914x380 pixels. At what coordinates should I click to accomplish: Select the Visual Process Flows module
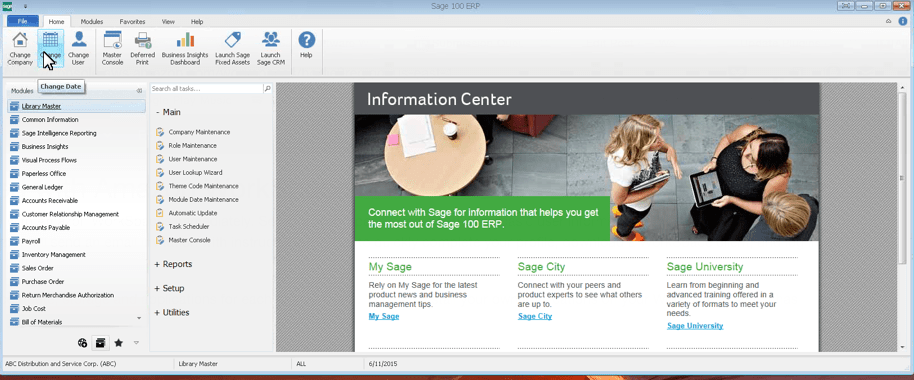pyautogui.click(x=76, y=160)
